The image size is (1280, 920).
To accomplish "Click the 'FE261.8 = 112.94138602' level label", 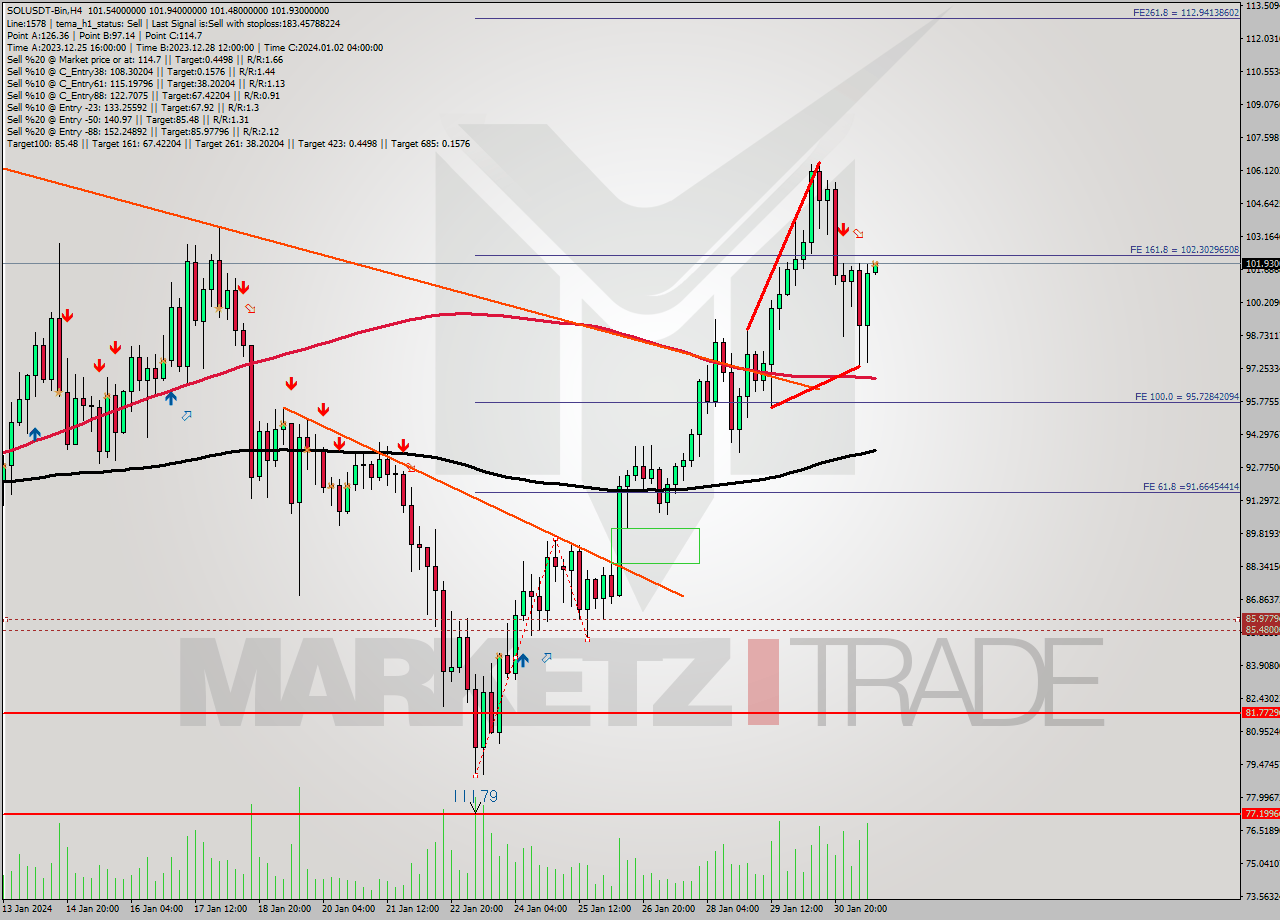I will 1185,13.
